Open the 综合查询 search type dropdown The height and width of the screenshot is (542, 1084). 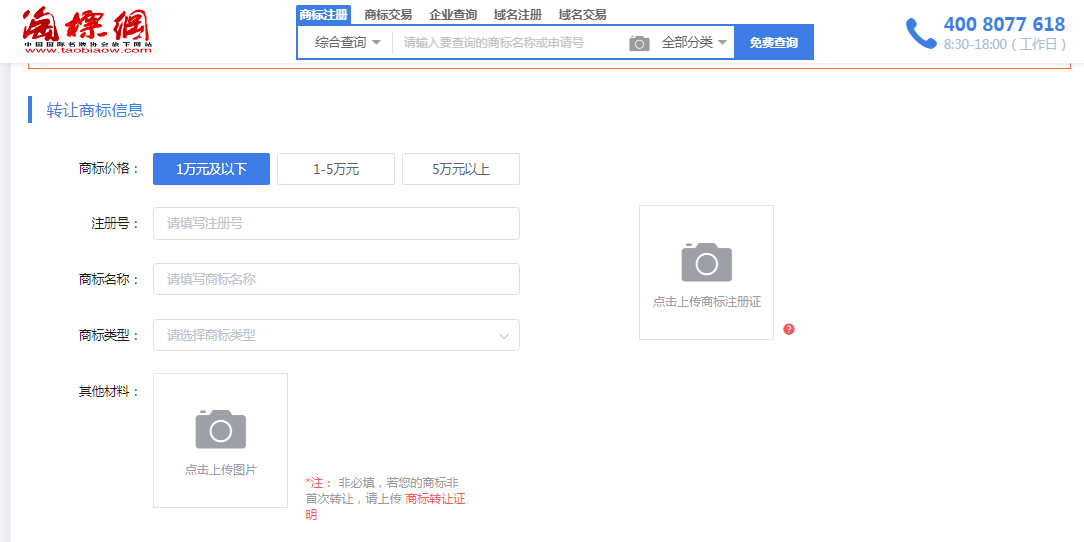[347, 42]
